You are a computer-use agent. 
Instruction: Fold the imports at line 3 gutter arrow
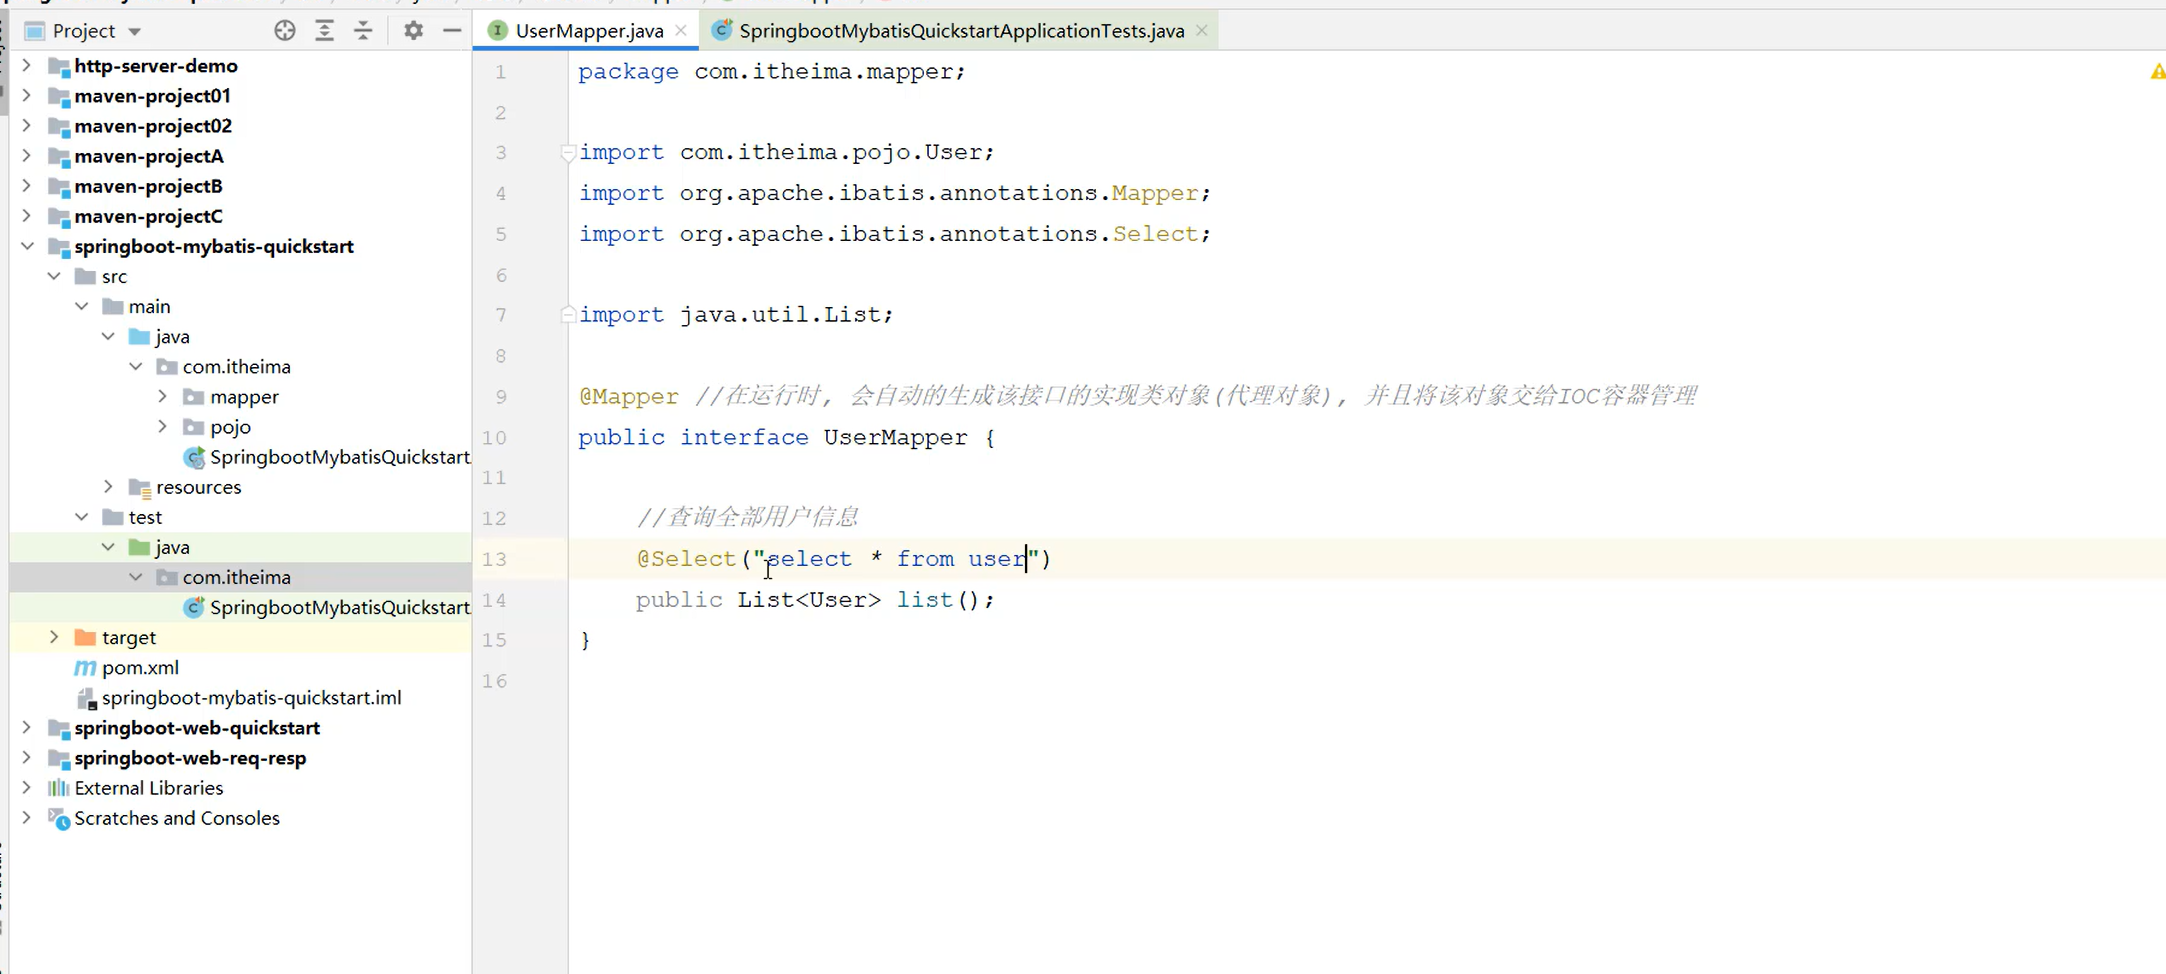pyautogui.click(x=567, y=152)
